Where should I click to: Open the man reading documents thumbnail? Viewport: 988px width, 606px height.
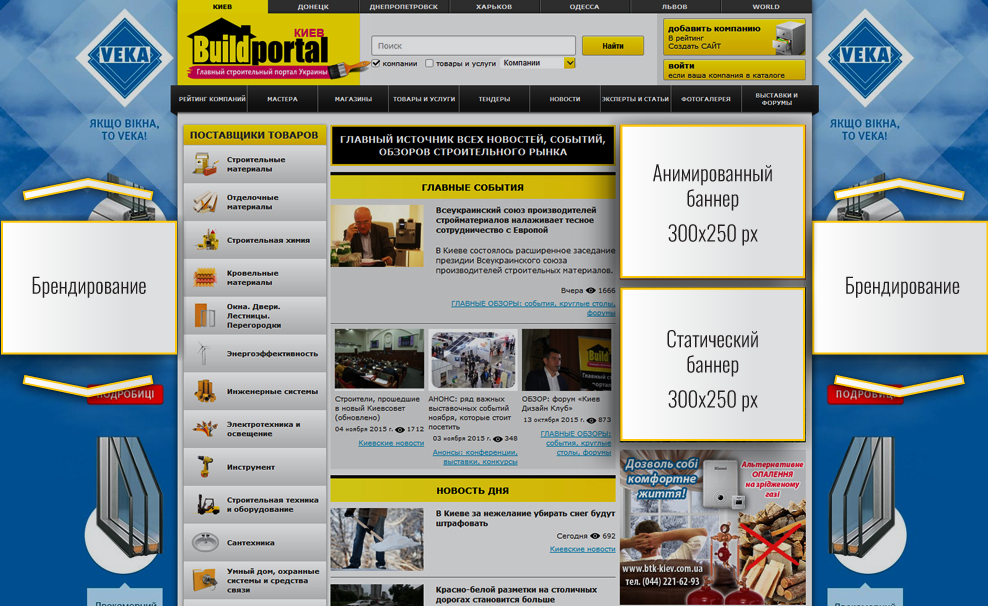pos(377,236)
